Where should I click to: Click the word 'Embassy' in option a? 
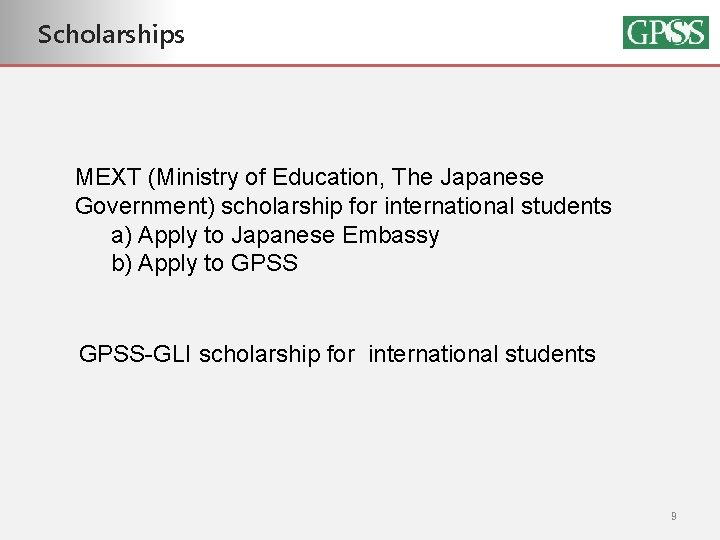(391, 236)
